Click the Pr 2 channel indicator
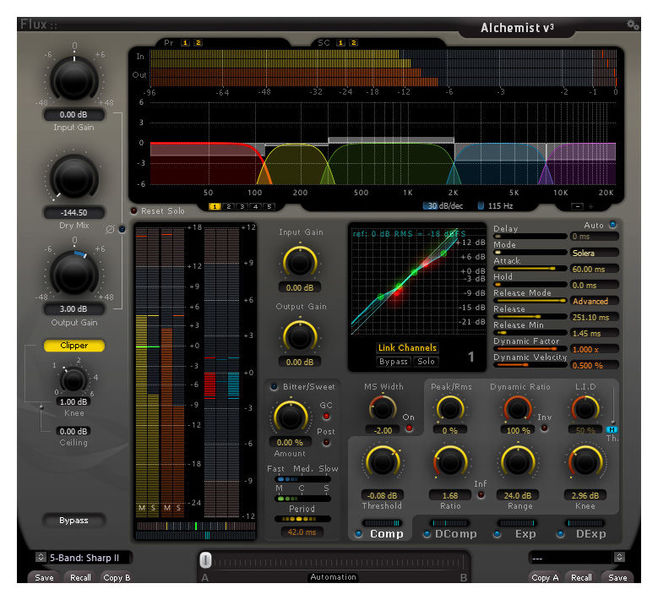658x600 pixels. pyautogui.click(x=198, y=43)
